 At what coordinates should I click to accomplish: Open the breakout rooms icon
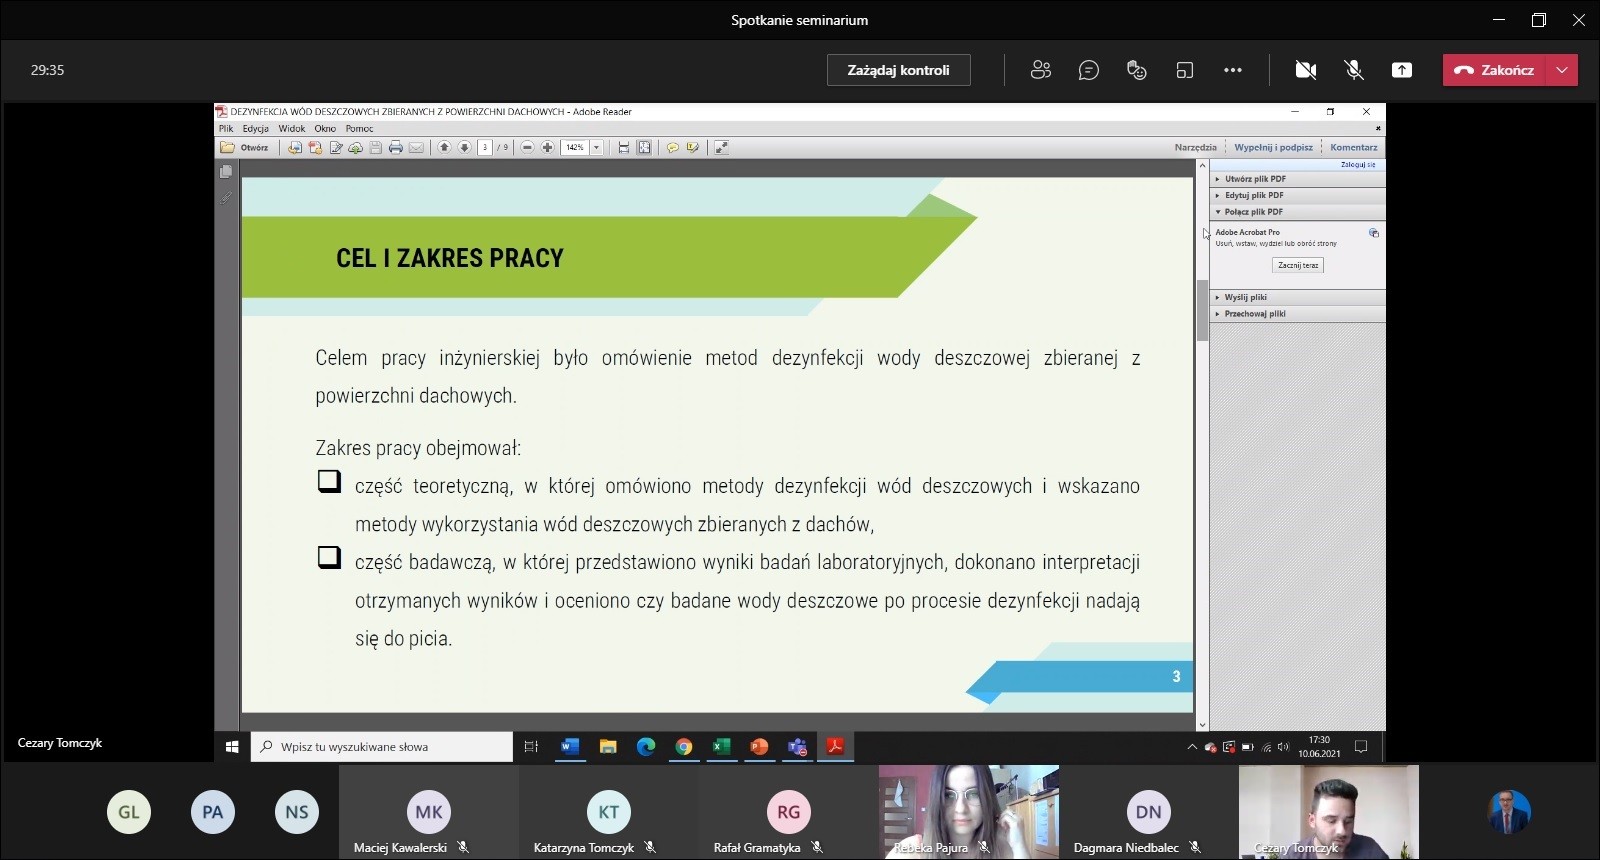point(1185,70)
